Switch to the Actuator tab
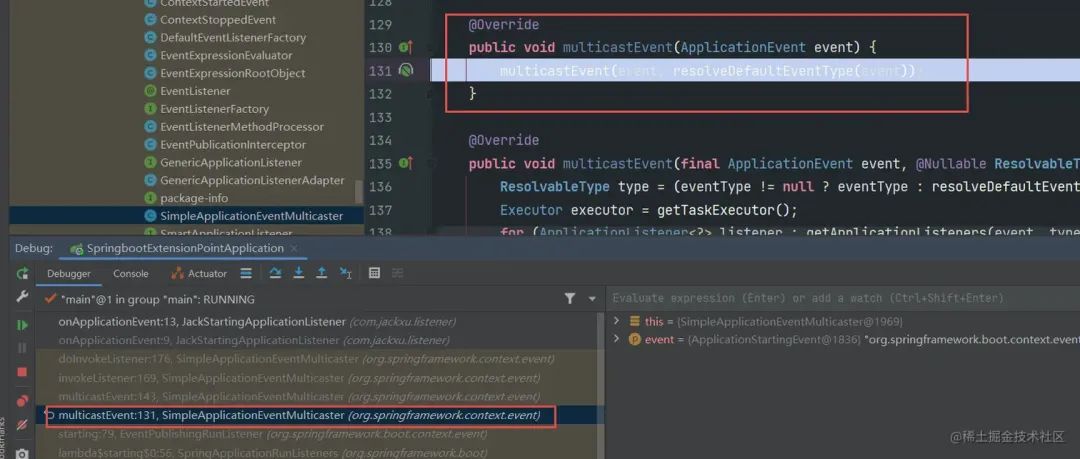This screenshot has height=459, width=1080. click(x=199, y=274)
